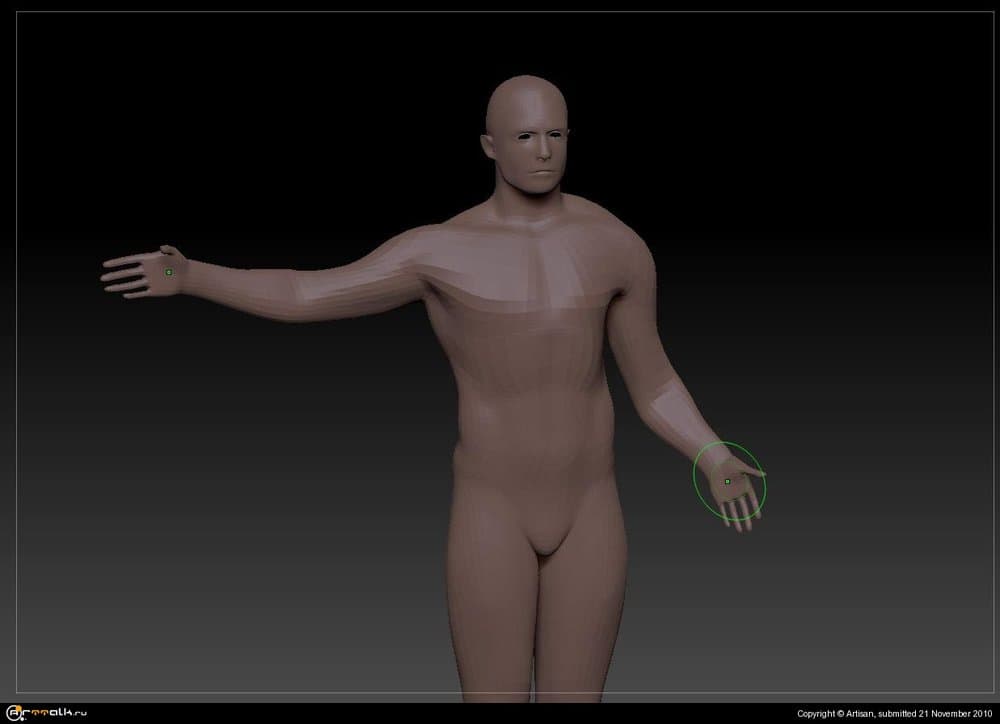The image size is (1000, 724).
Task: Click the circular 'A' emblem of the artalk logo
Action: pos(14,712)
